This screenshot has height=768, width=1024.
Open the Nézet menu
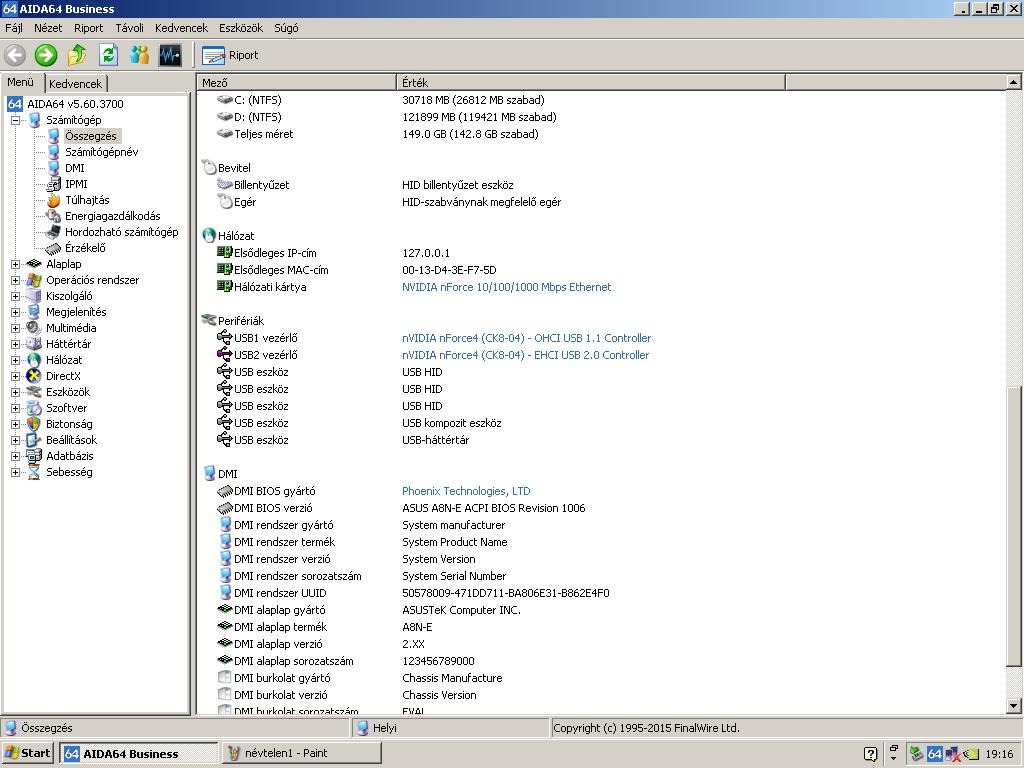pos(48,28)
